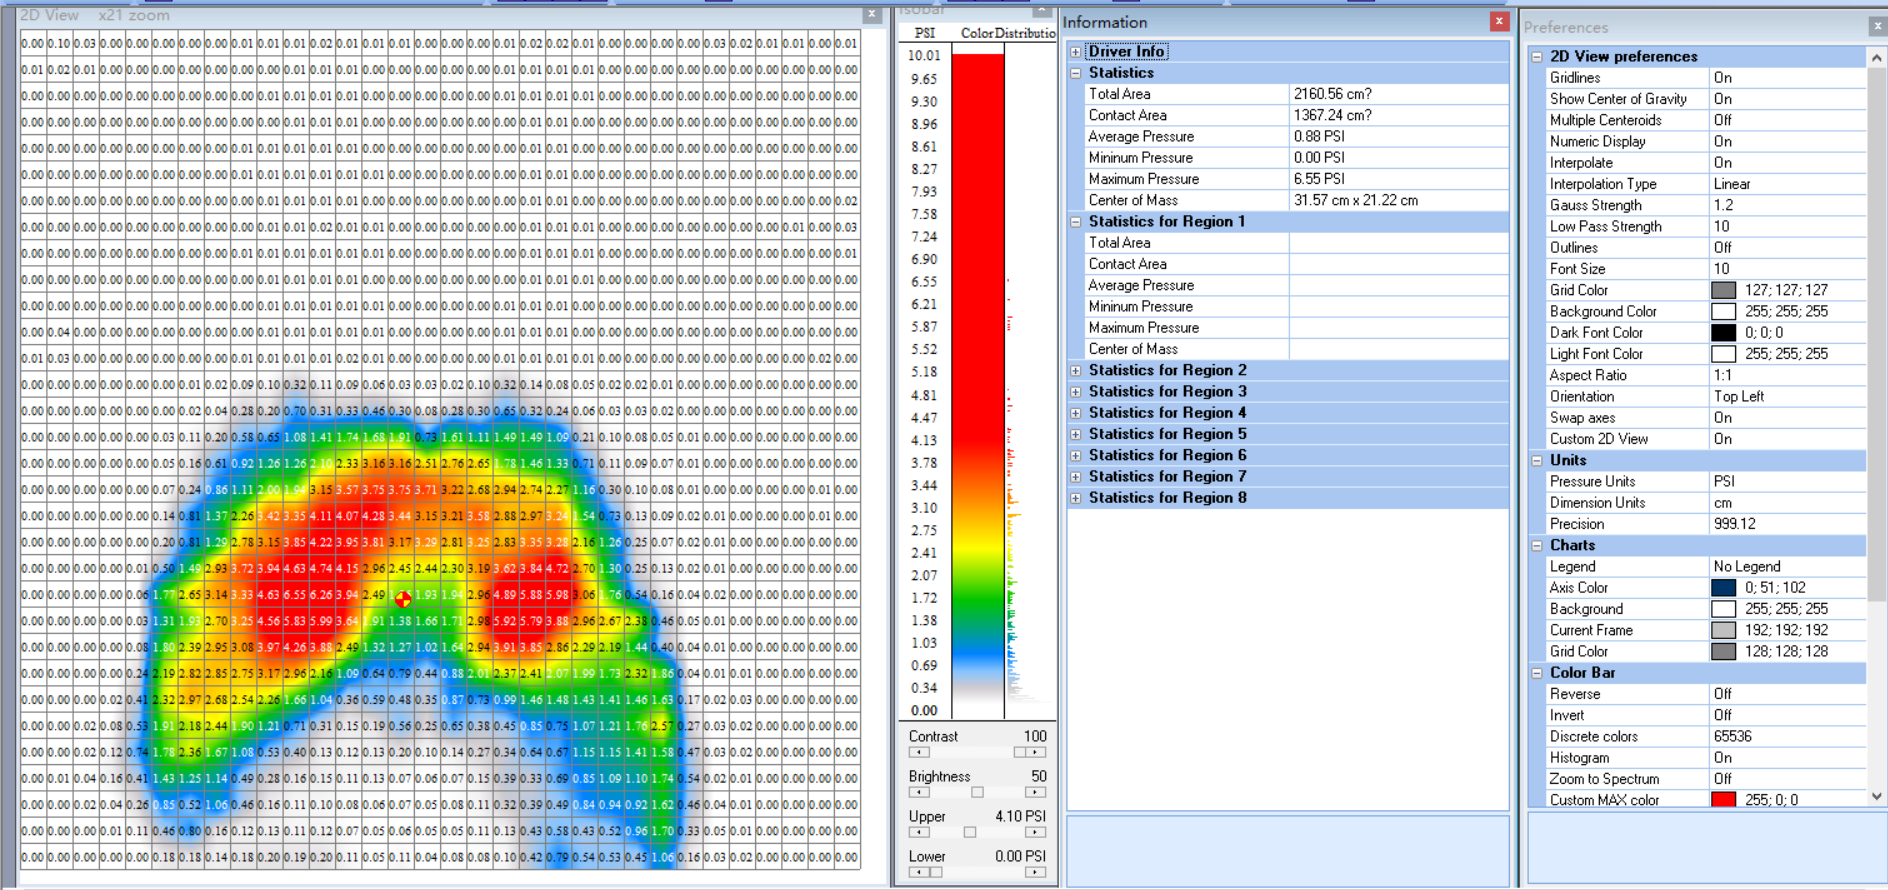Click the Contrast slider right arrow
Screen dimensions: 1888x890
click(1037, 752)
